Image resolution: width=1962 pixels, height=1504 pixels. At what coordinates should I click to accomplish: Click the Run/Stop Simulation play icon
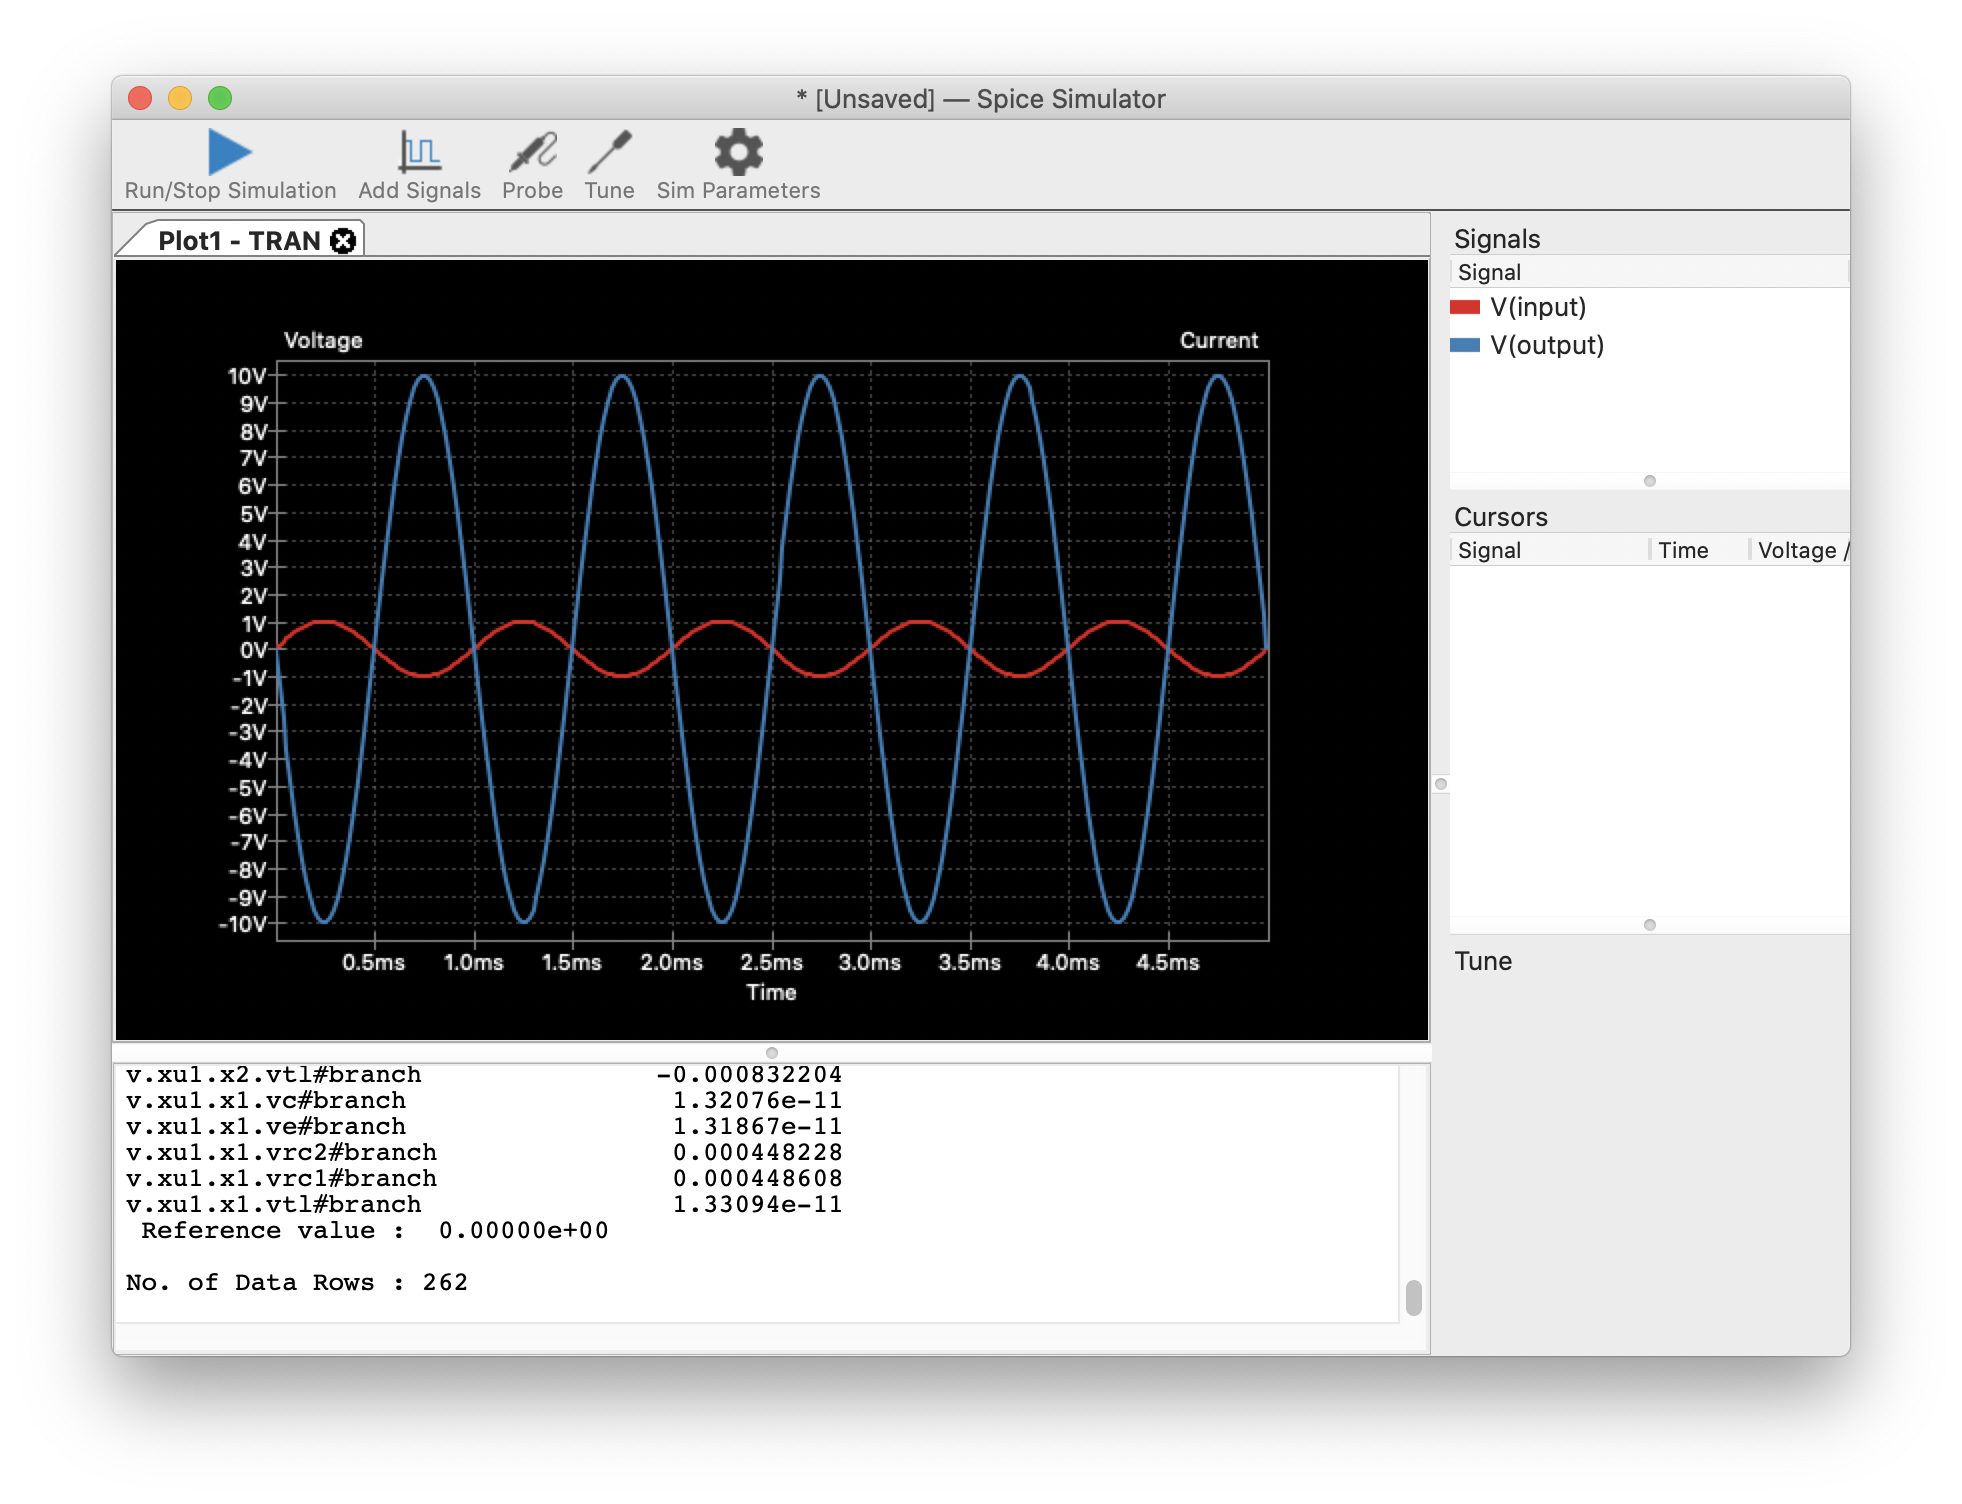click(x=229, y=152)
